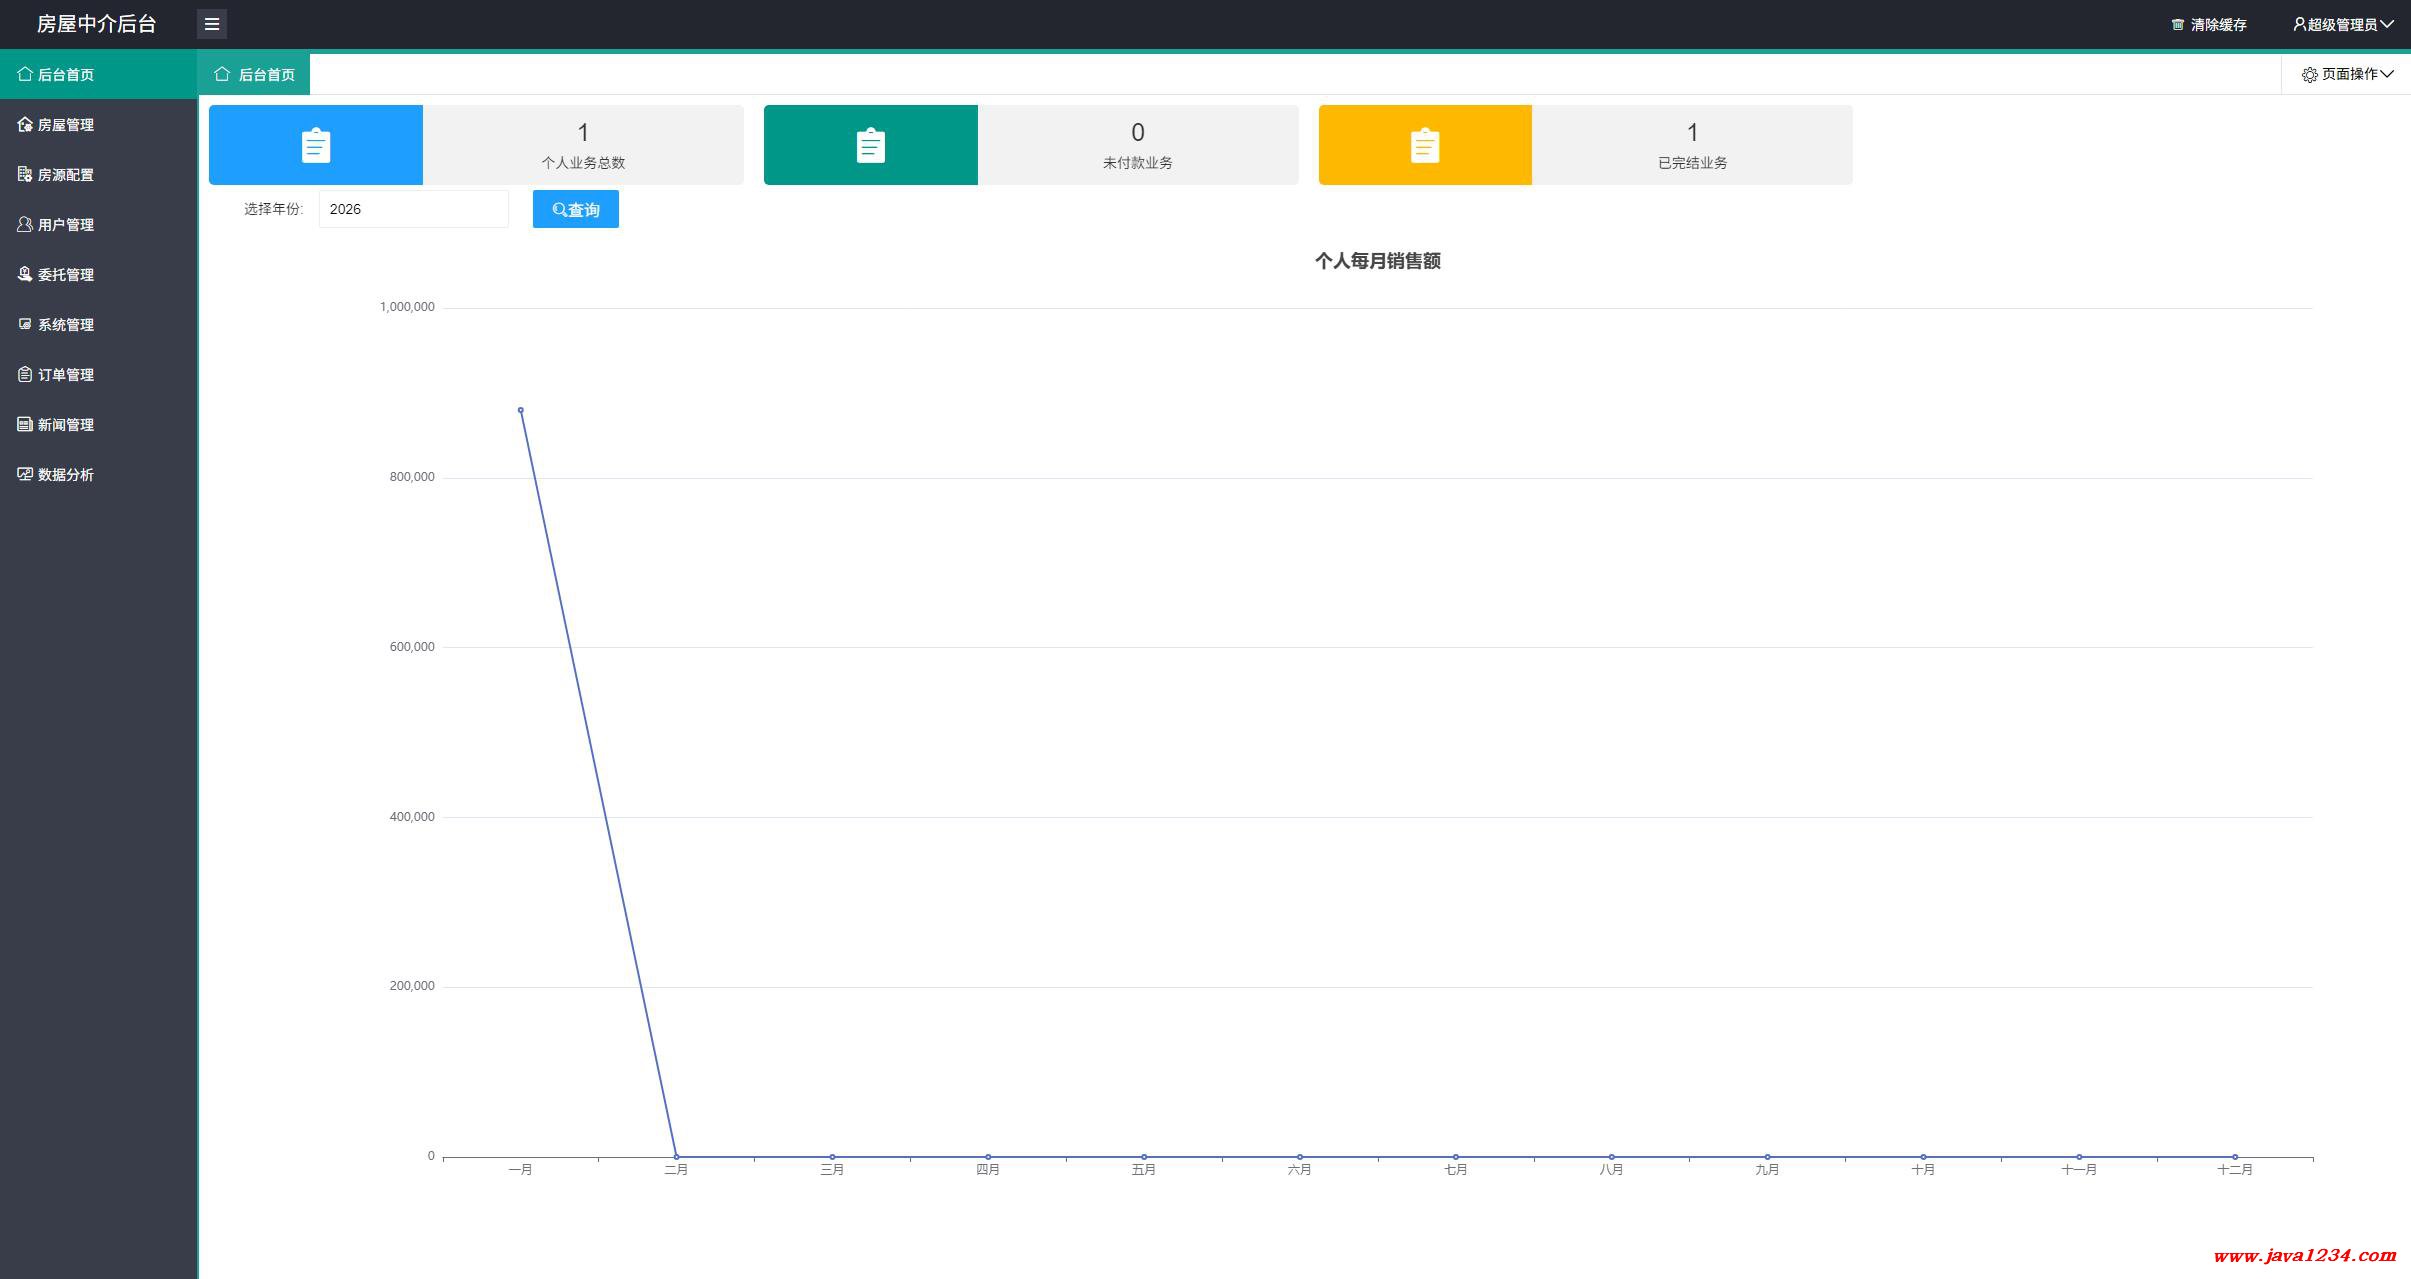The height and width of the screenshot is (1279, 2411).
Task: Click the 清除缓存 link
Action: tap(2218, 25)
